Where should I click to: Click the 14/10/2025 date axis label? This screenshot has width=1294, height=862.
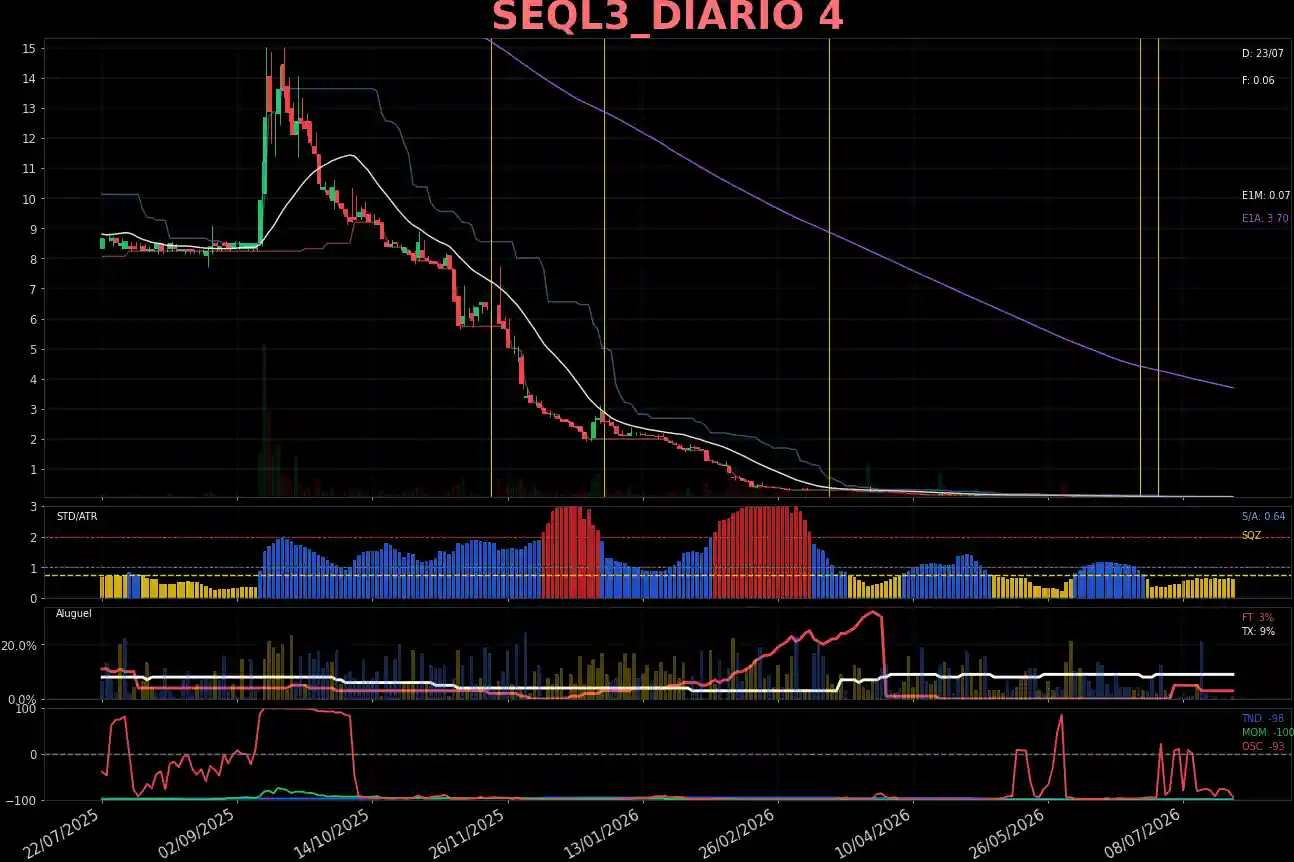332,832
